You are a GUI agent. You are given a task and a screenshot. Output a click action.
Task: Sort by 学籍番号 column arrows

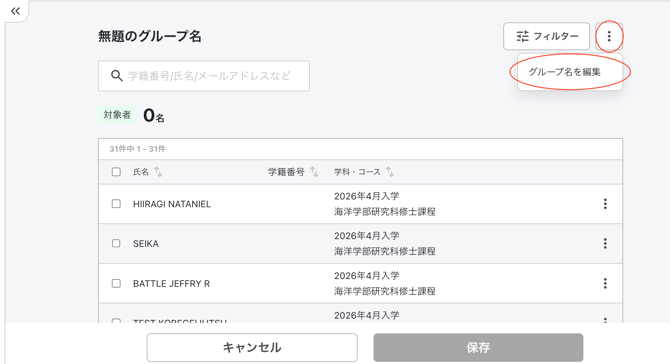coord(314,172)
